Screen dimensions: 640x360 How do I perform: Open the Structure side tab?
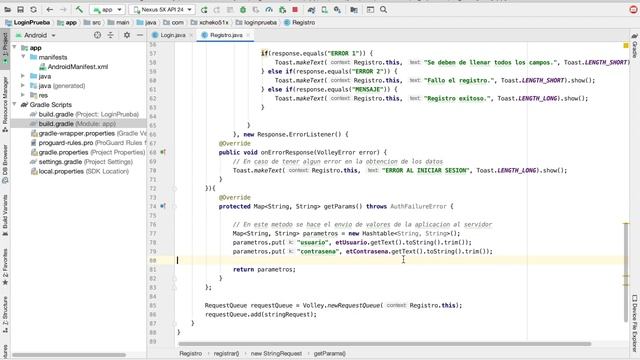click(5, 314)
